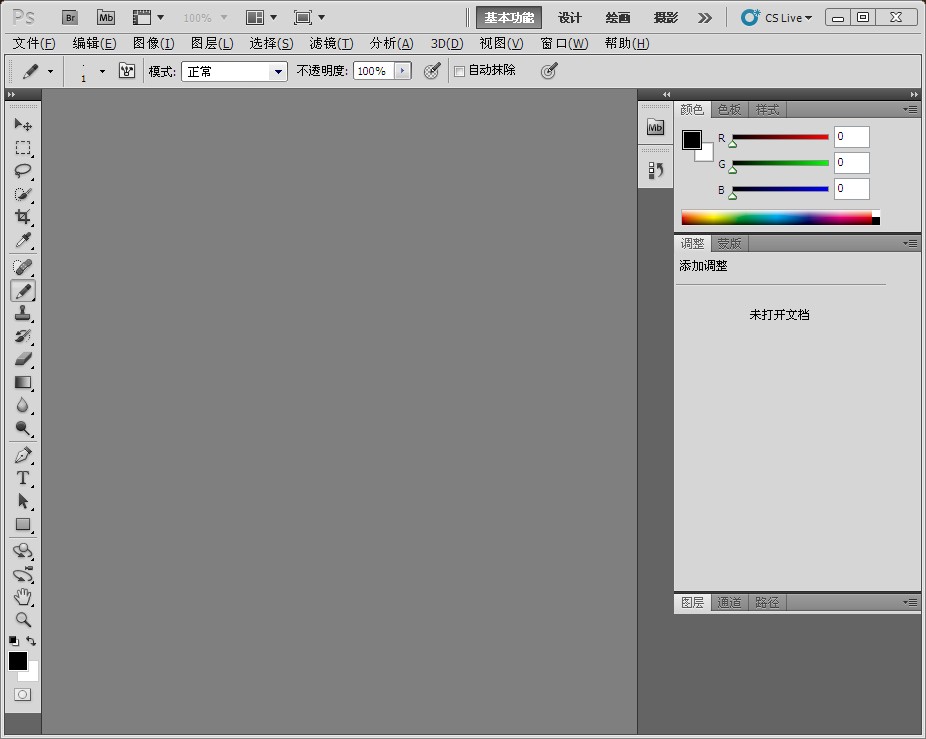The image size is (926, 739).
Task: Select the Rectangle shape tool
Action: click(23, 524)
